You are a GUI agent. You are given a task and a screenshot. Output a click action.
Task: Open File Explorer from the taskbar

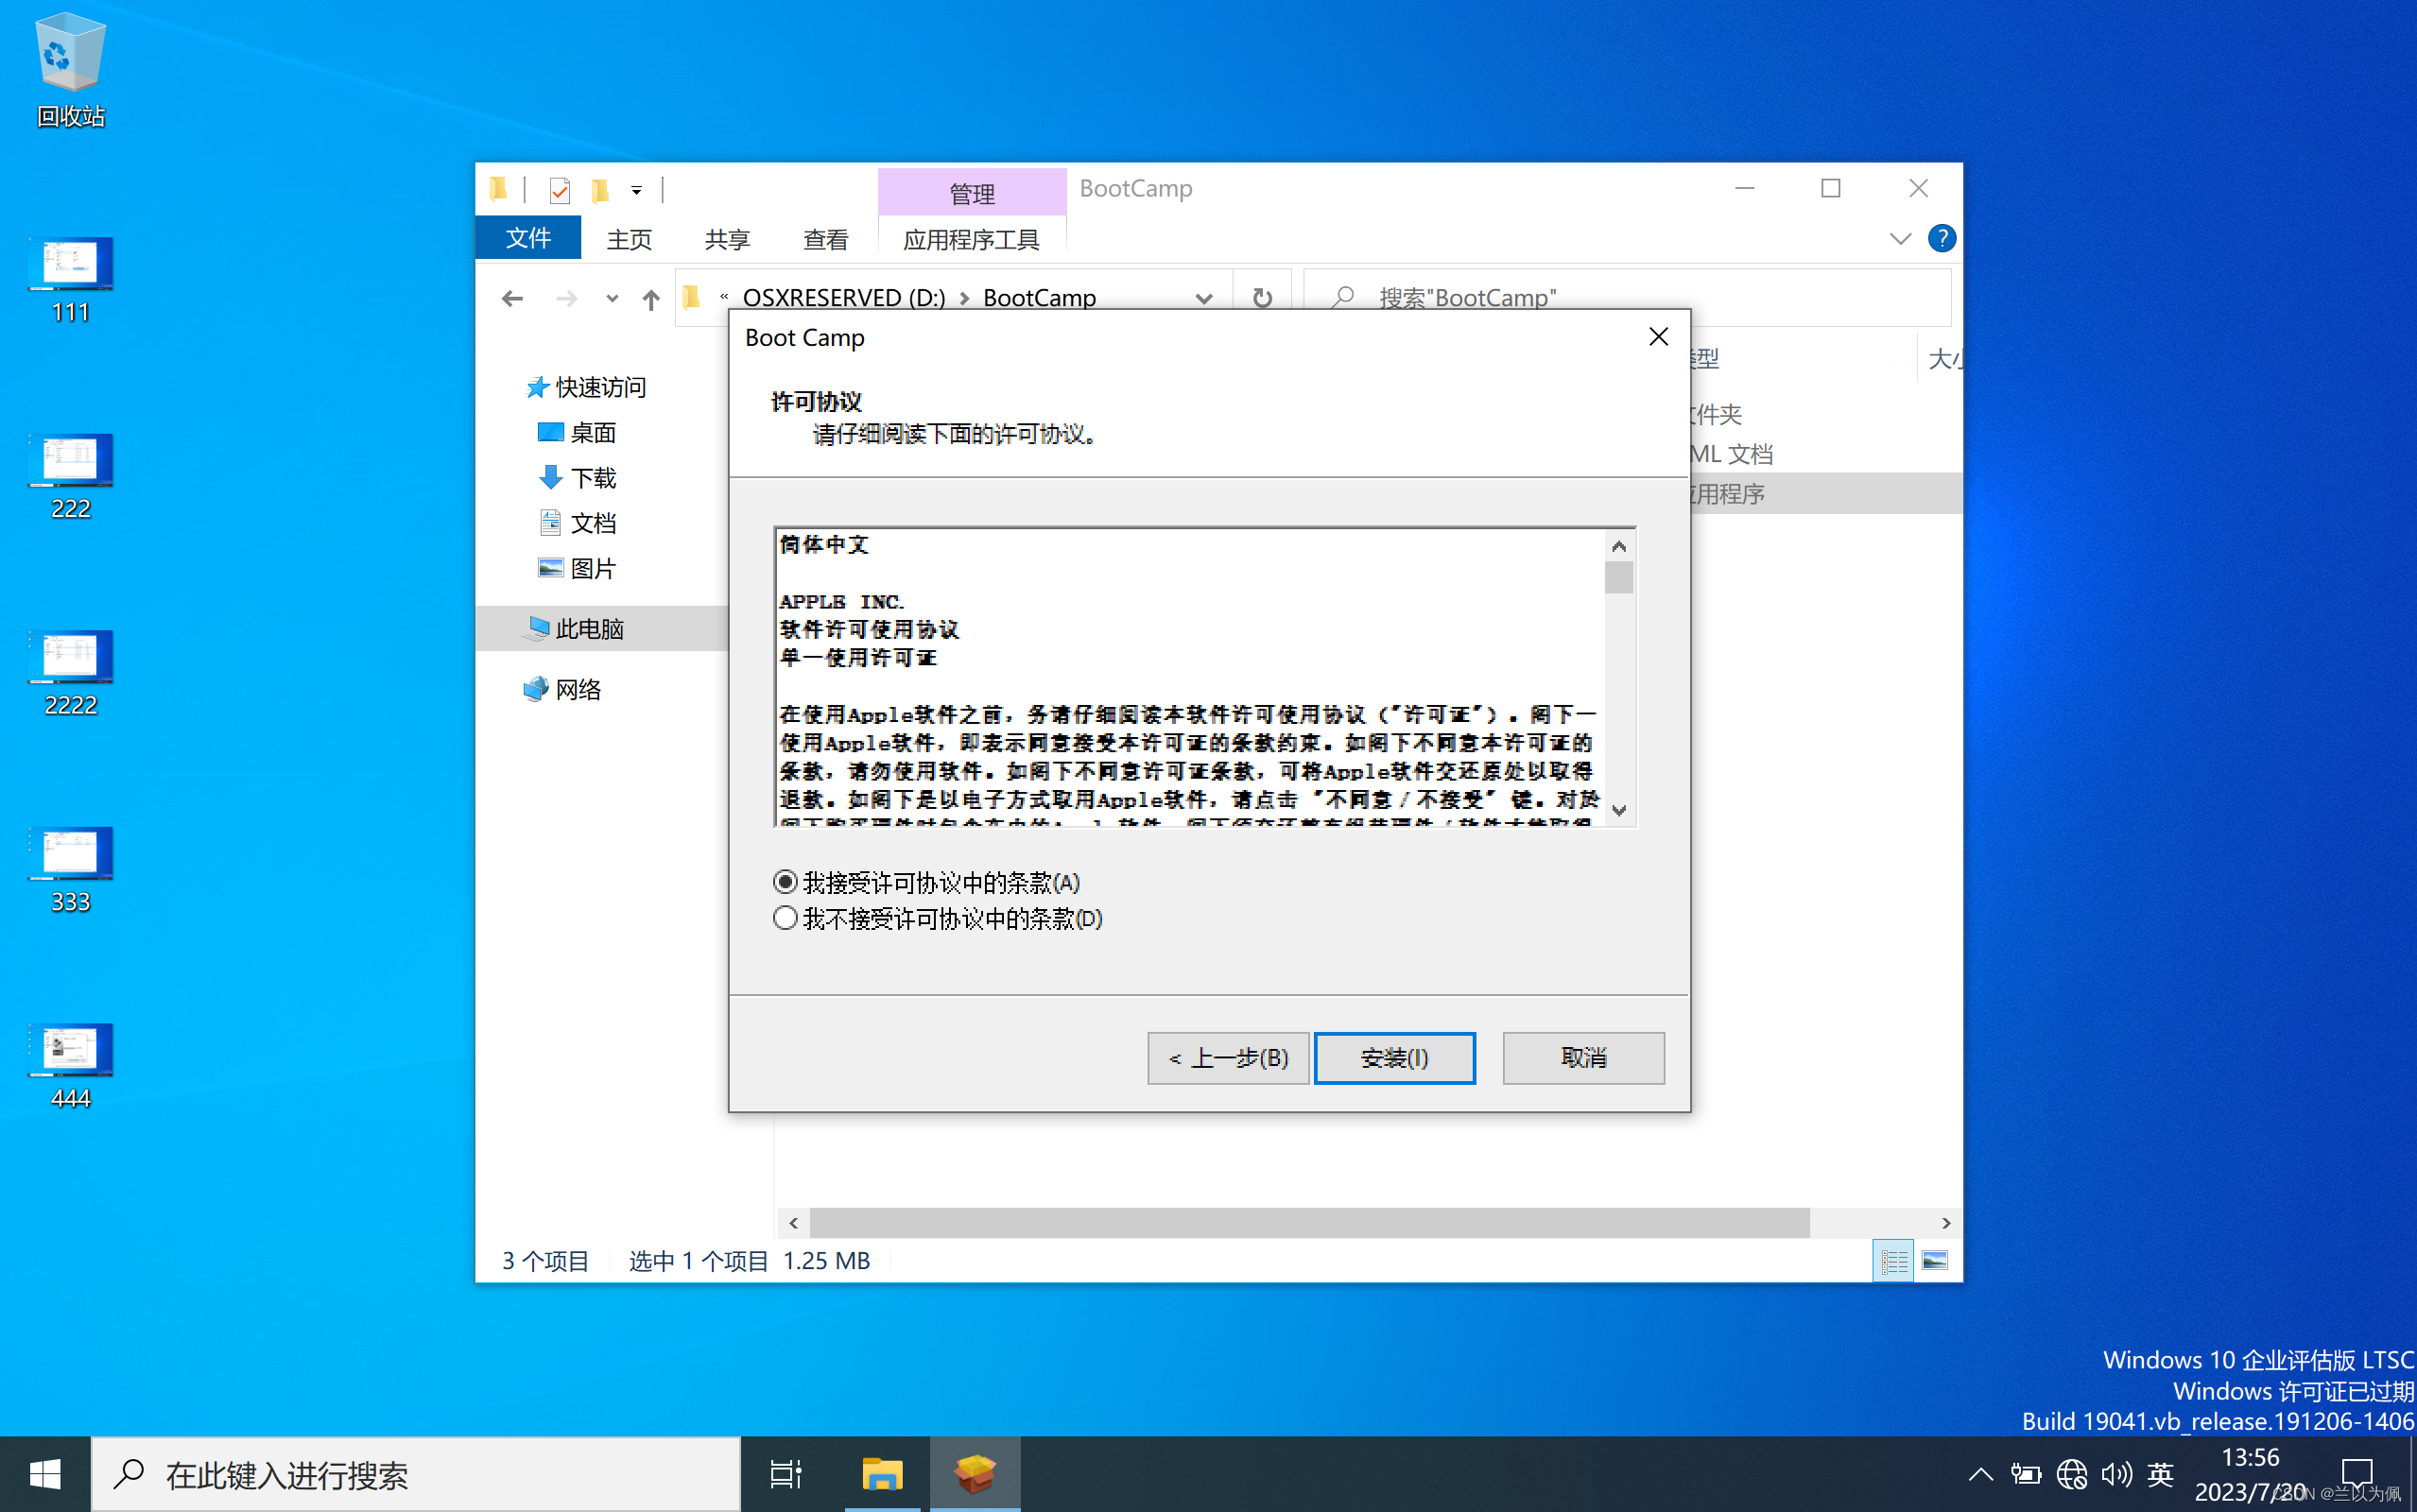click(882, 1473)
